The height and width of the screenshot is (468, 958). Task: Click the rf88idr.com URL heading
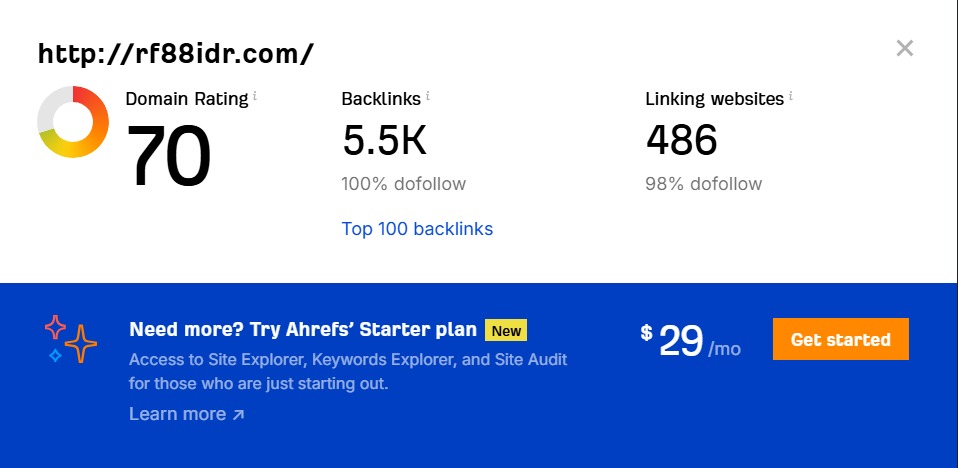click(x=176, y=54)
